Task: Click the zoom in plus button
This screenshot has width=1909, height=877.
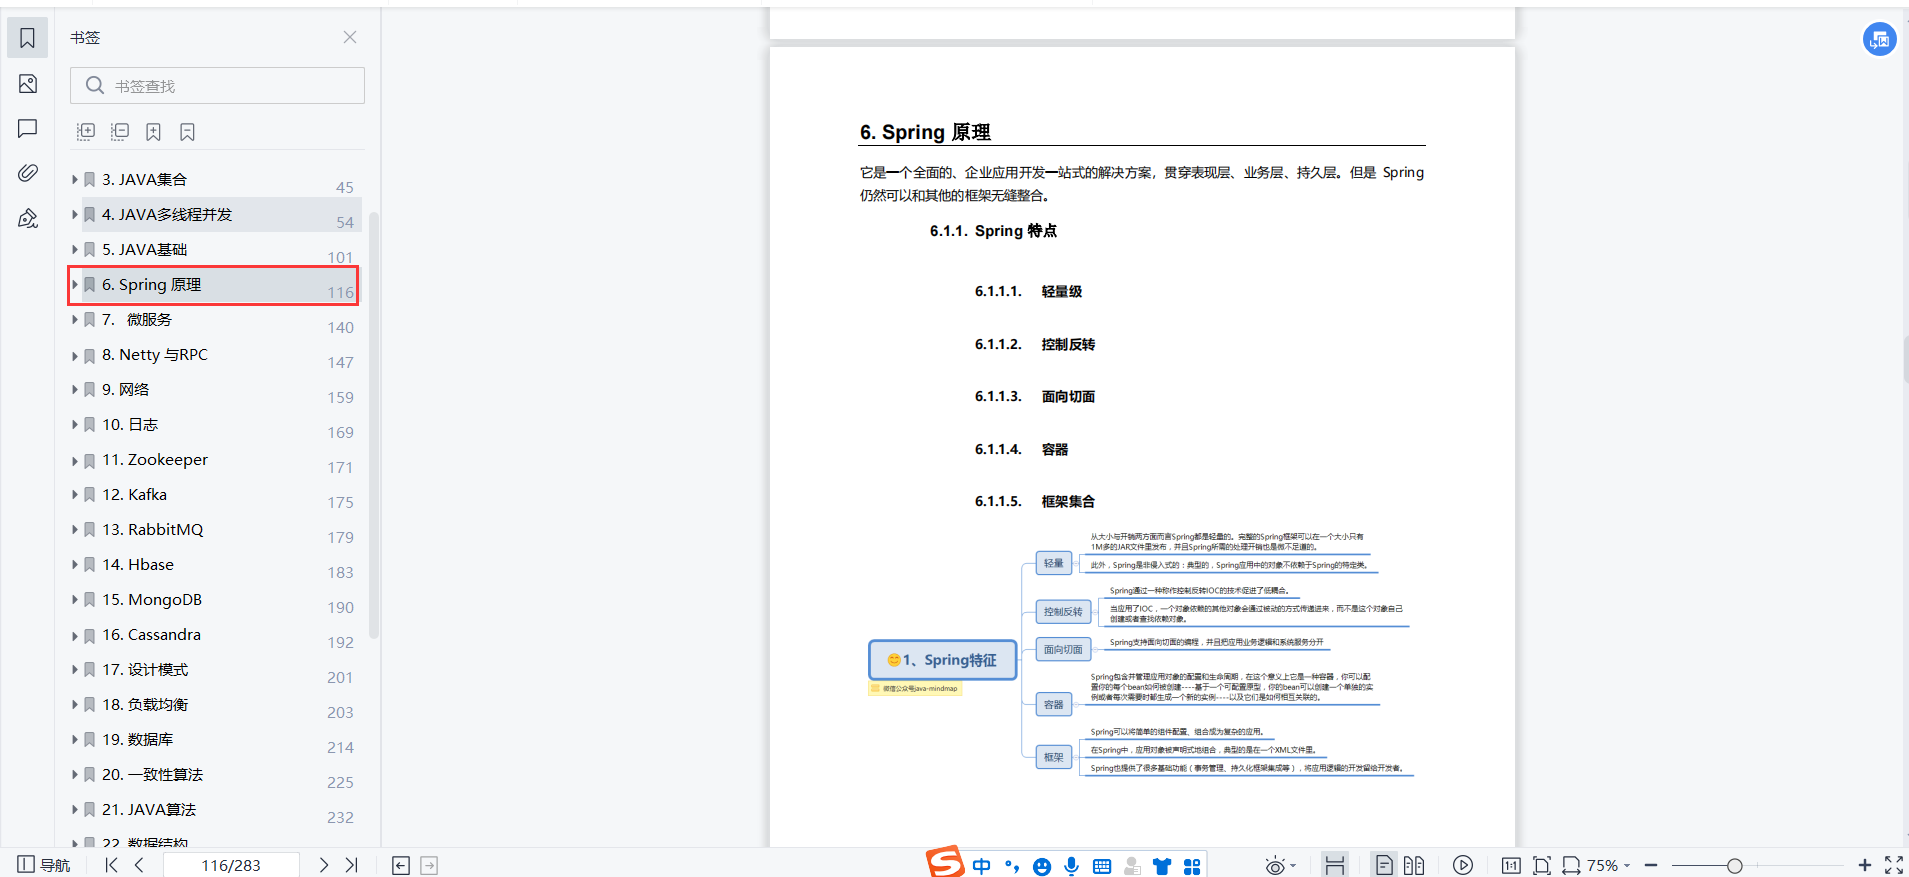Action: 1865,866
